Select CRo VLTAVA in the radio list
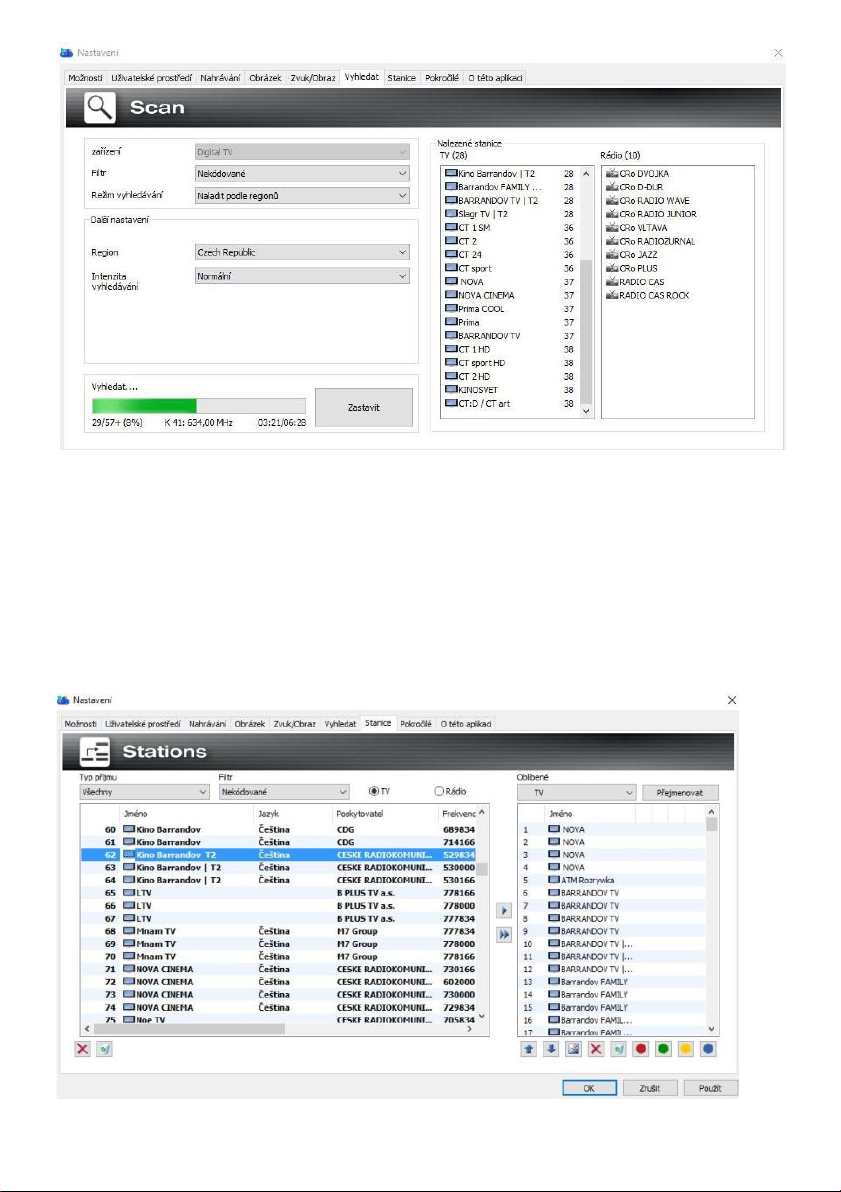Image resolution: width=841 pixels, height=1192 pixels. pos(643,227)
